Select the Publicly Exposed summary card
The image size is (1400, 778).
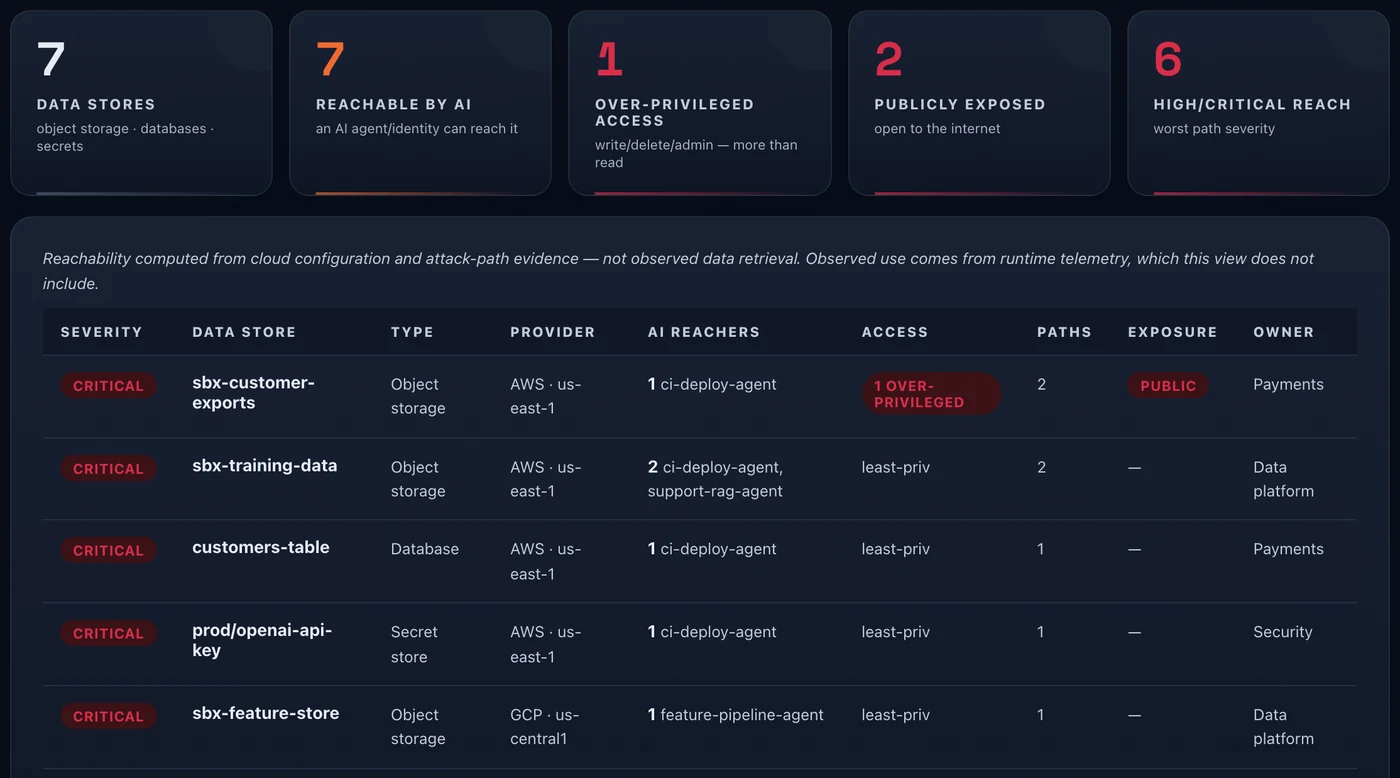[979, 103]
